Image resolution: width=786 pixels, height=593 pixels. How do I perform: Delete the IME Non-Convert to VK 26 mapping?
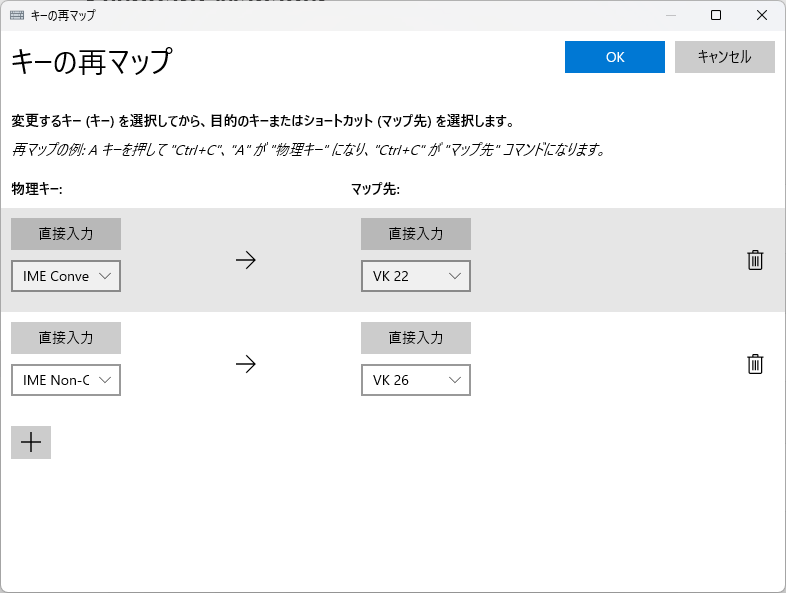[x=755, y=364]
